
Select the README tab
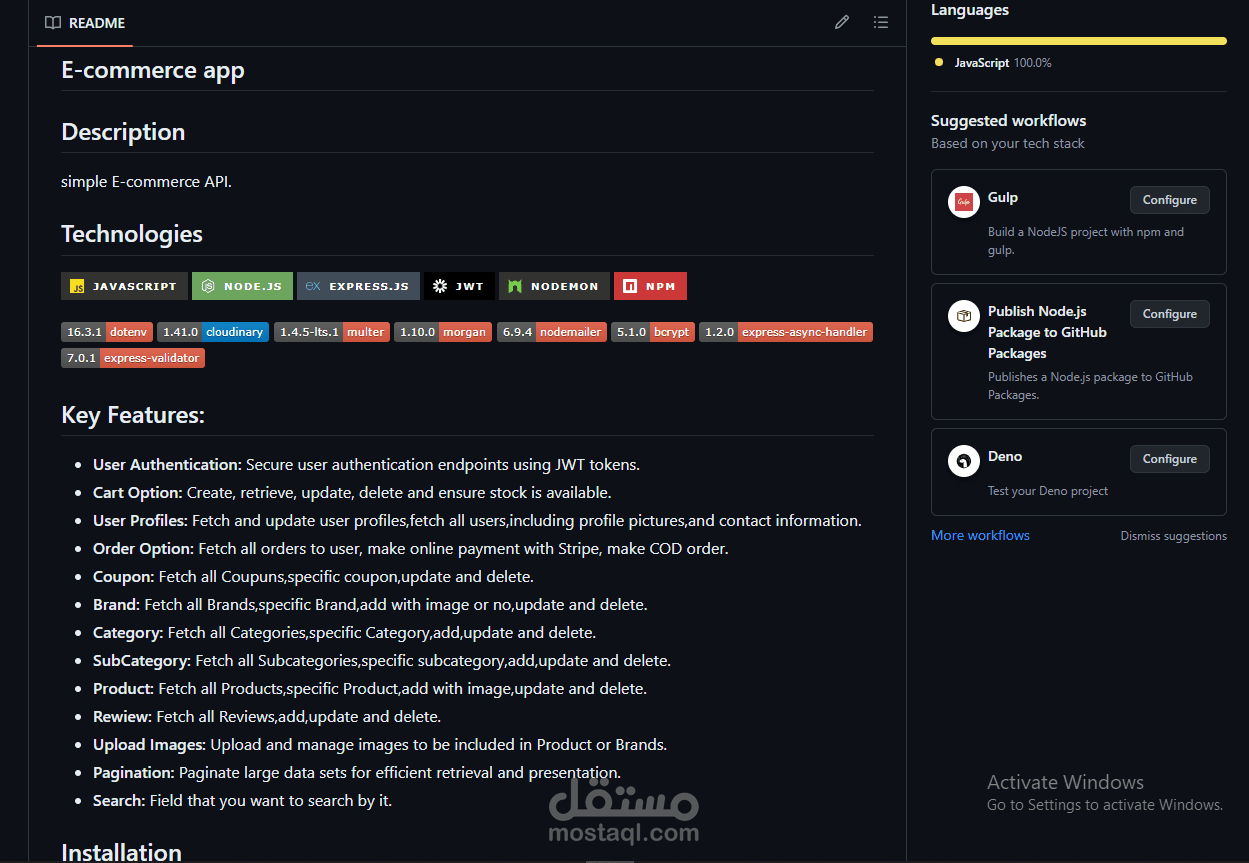[x=85, y=23]
